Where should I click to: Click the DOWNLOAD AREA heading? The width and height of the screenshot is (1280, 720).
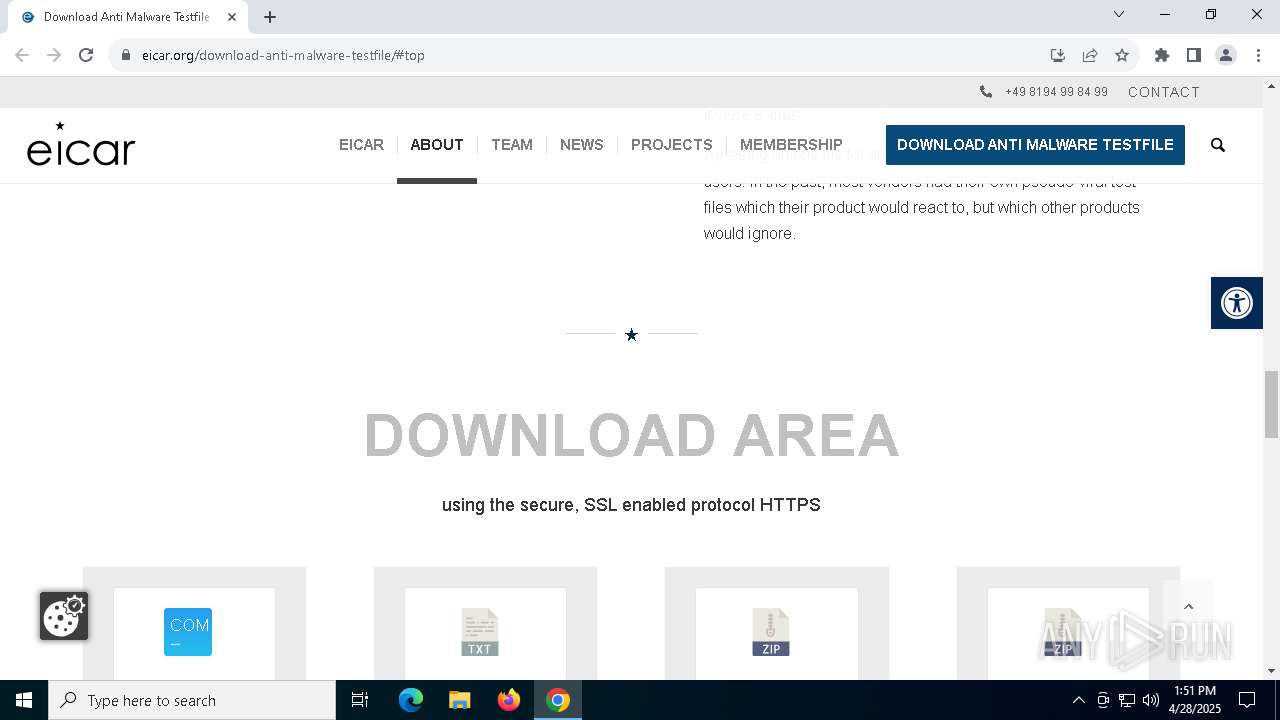631,435
